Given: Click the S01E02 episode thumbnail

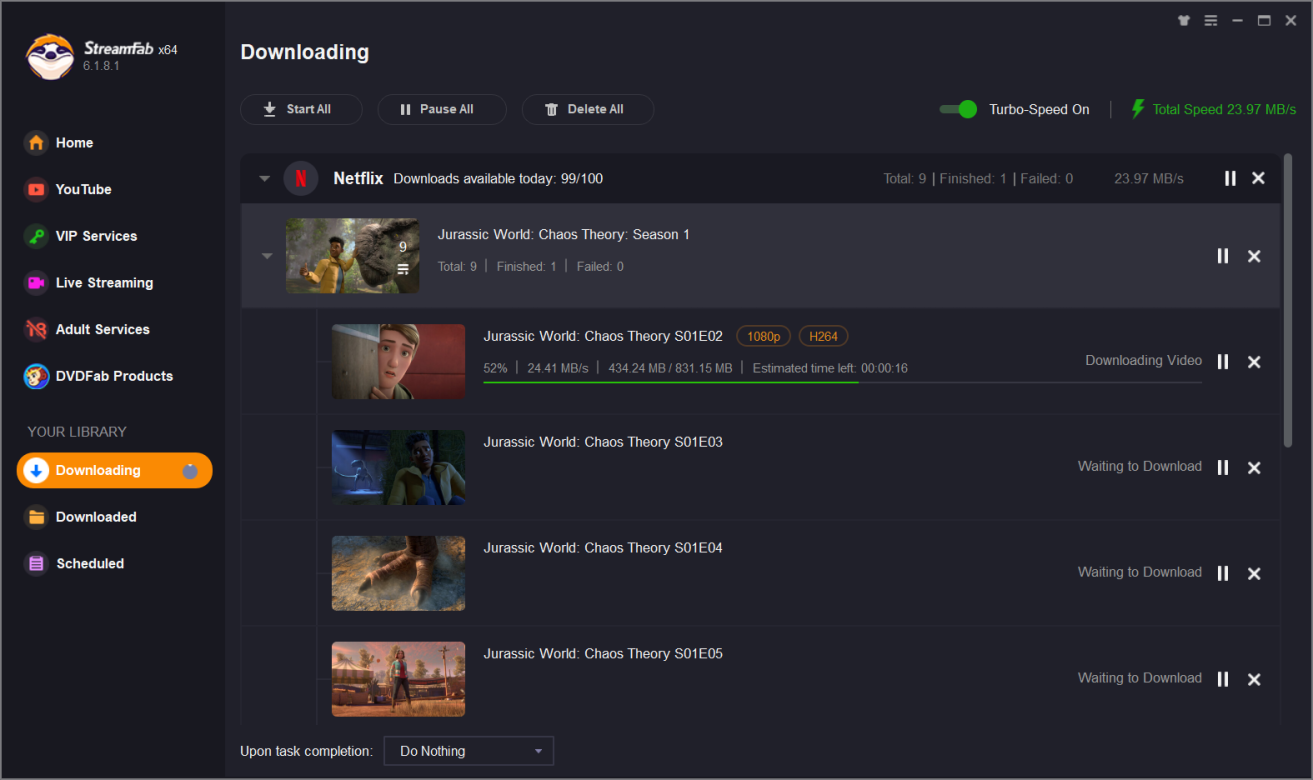Looking at the screenshot, I should [398, 362].
